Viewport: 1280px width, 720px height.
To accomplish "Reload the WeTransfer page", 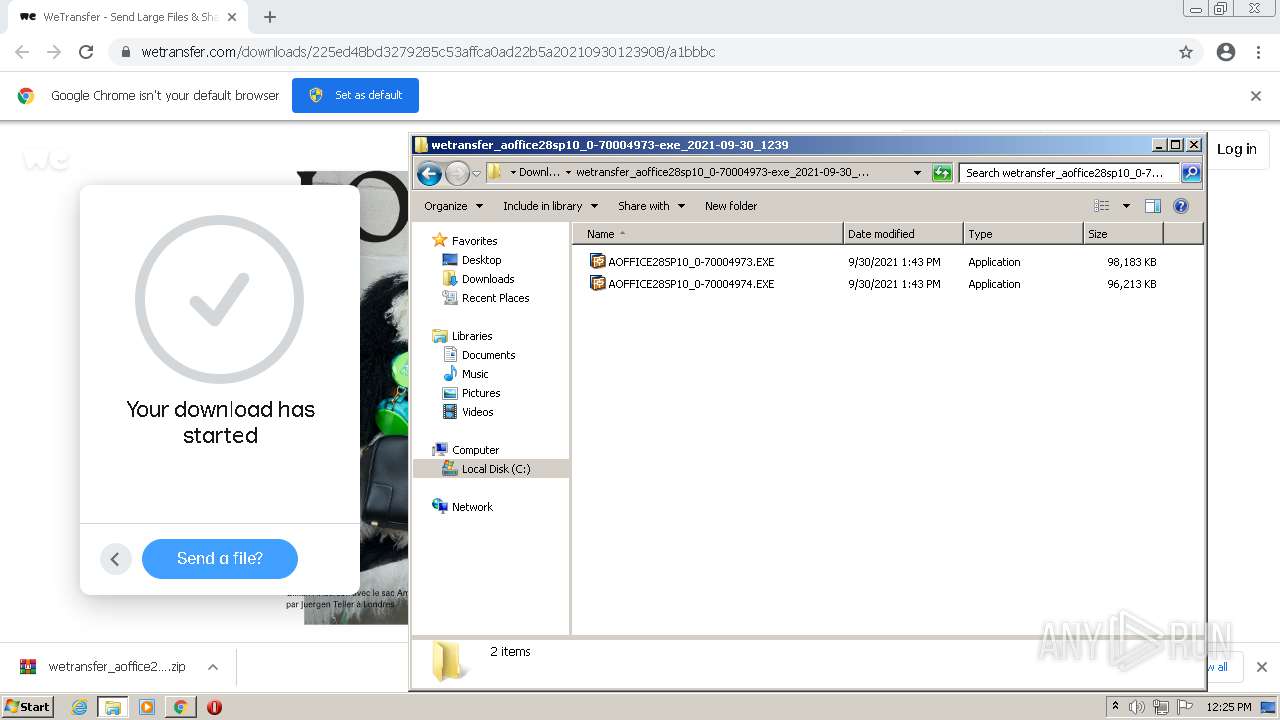I will point(86,52).
